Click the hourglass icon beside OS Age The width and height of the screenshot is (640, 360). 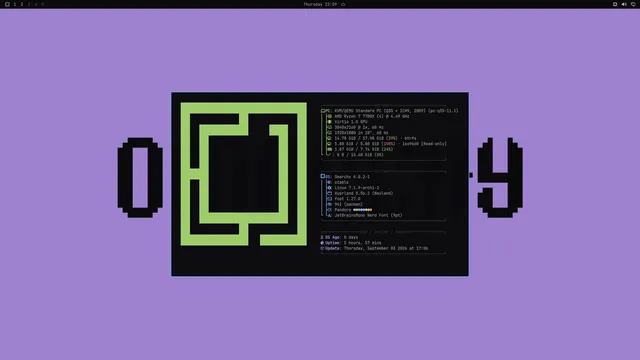(x=322, y=237)
